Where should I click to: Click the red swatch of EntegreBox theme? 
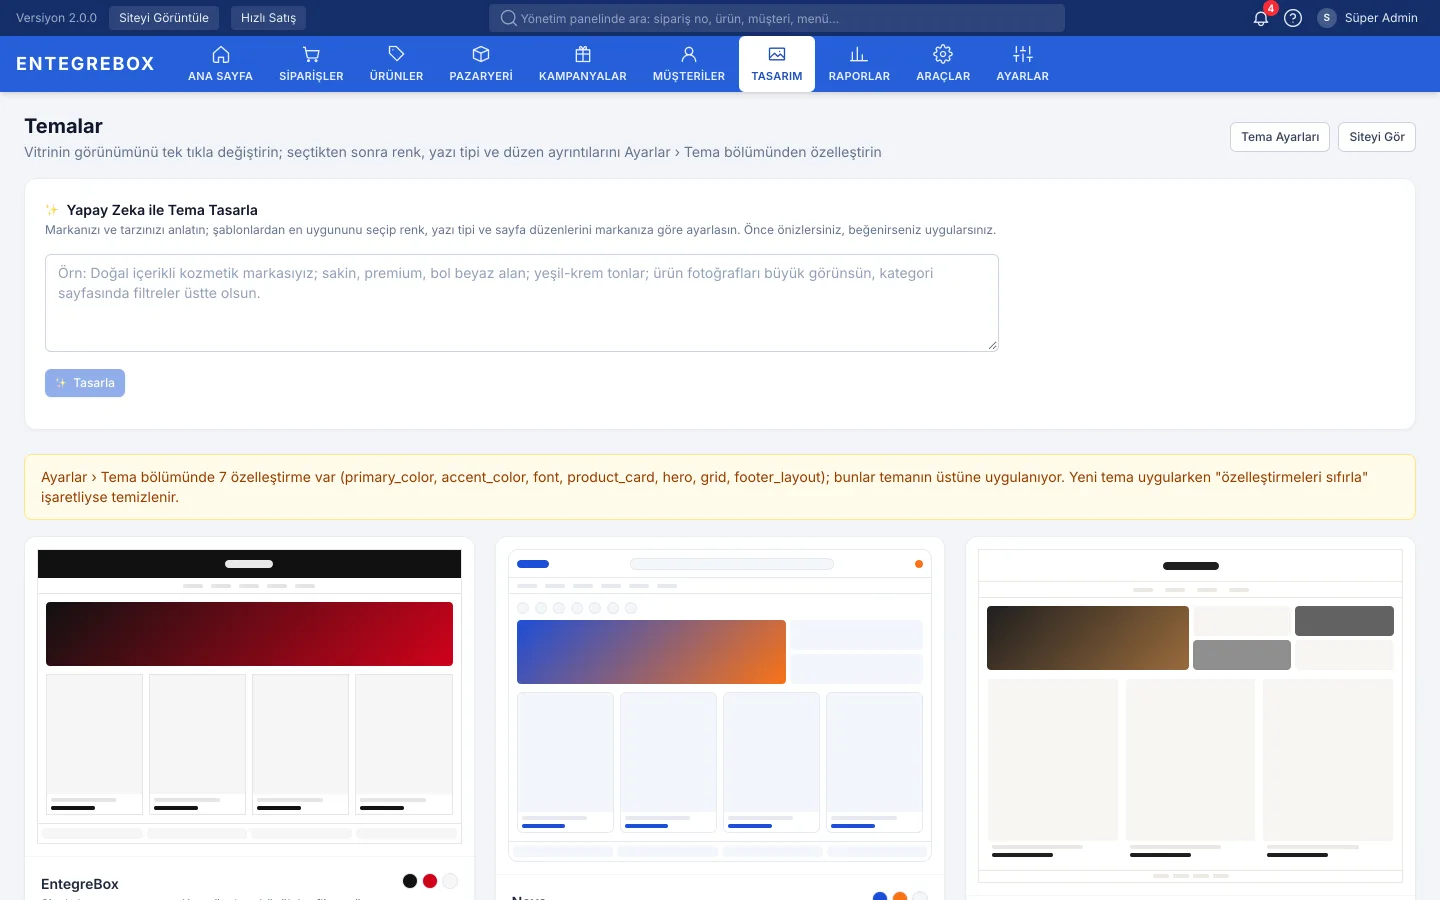(430, 881)
